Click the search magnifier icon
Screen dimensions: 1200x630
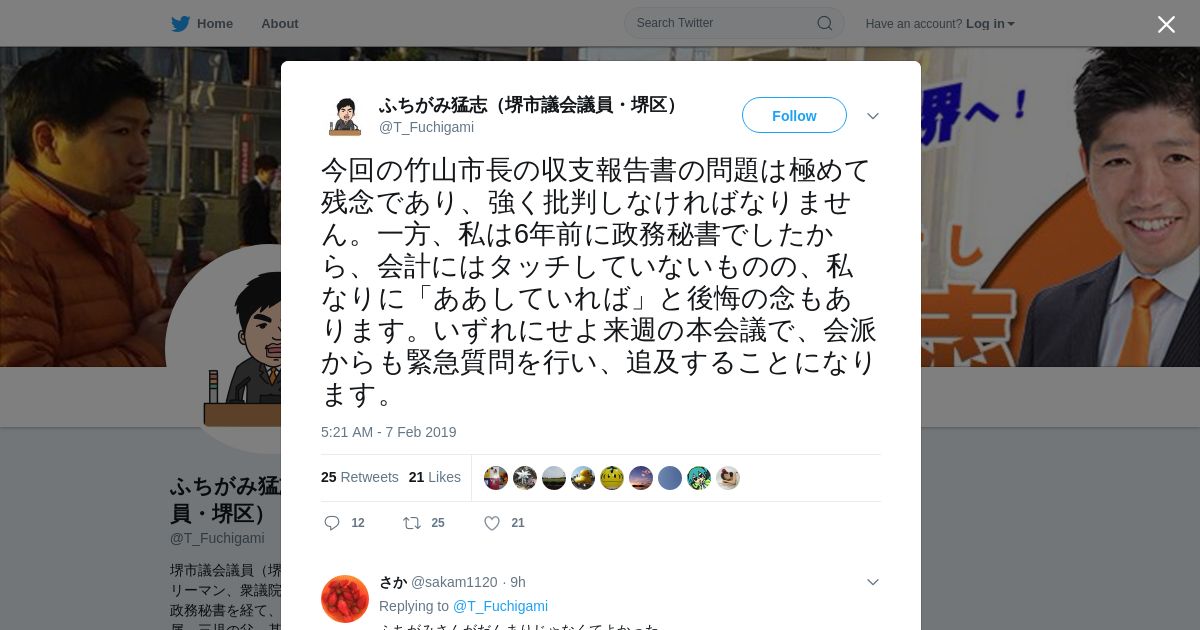click(825, 23)
